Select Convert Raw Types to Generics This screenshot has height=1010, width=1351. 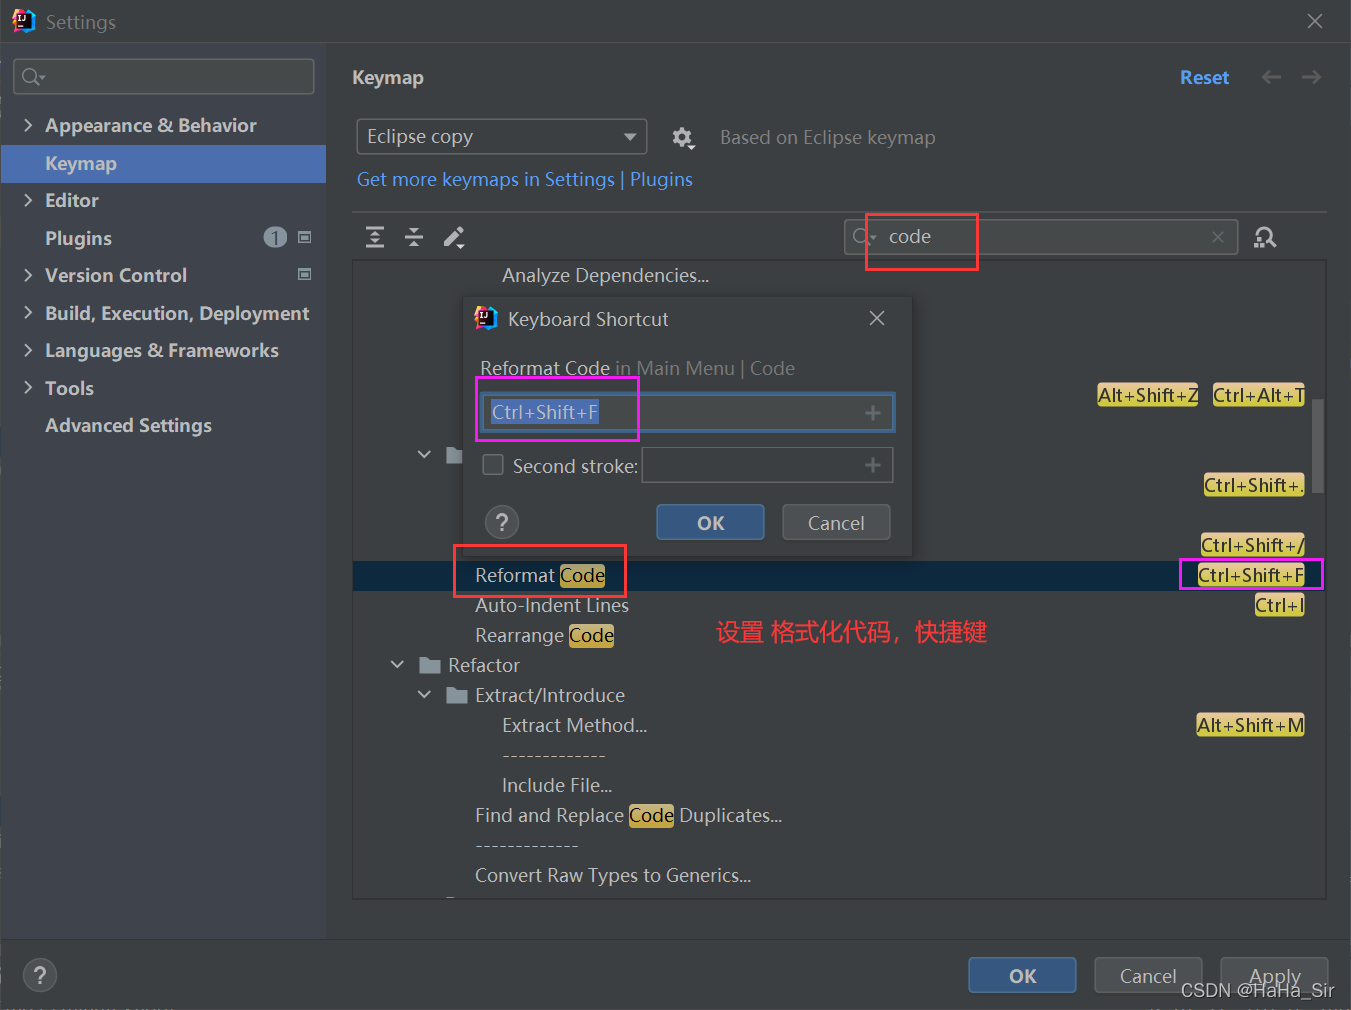coord(613,875)
